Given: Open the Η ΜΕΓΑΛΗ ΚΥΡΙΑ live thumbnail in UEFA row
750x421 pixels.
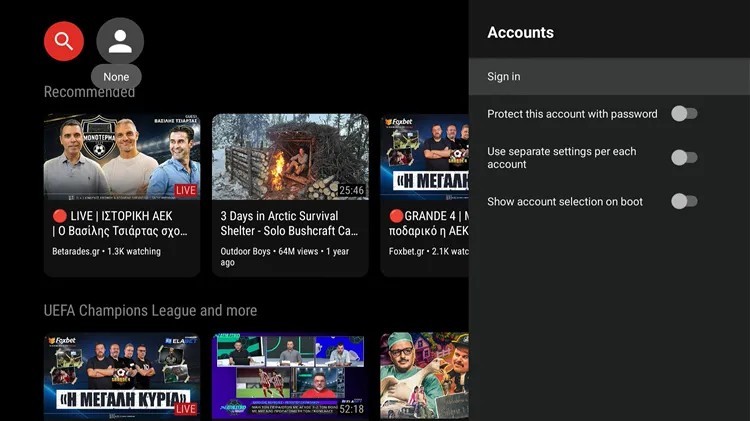Looking at the screenshot, I should point(122,377).
